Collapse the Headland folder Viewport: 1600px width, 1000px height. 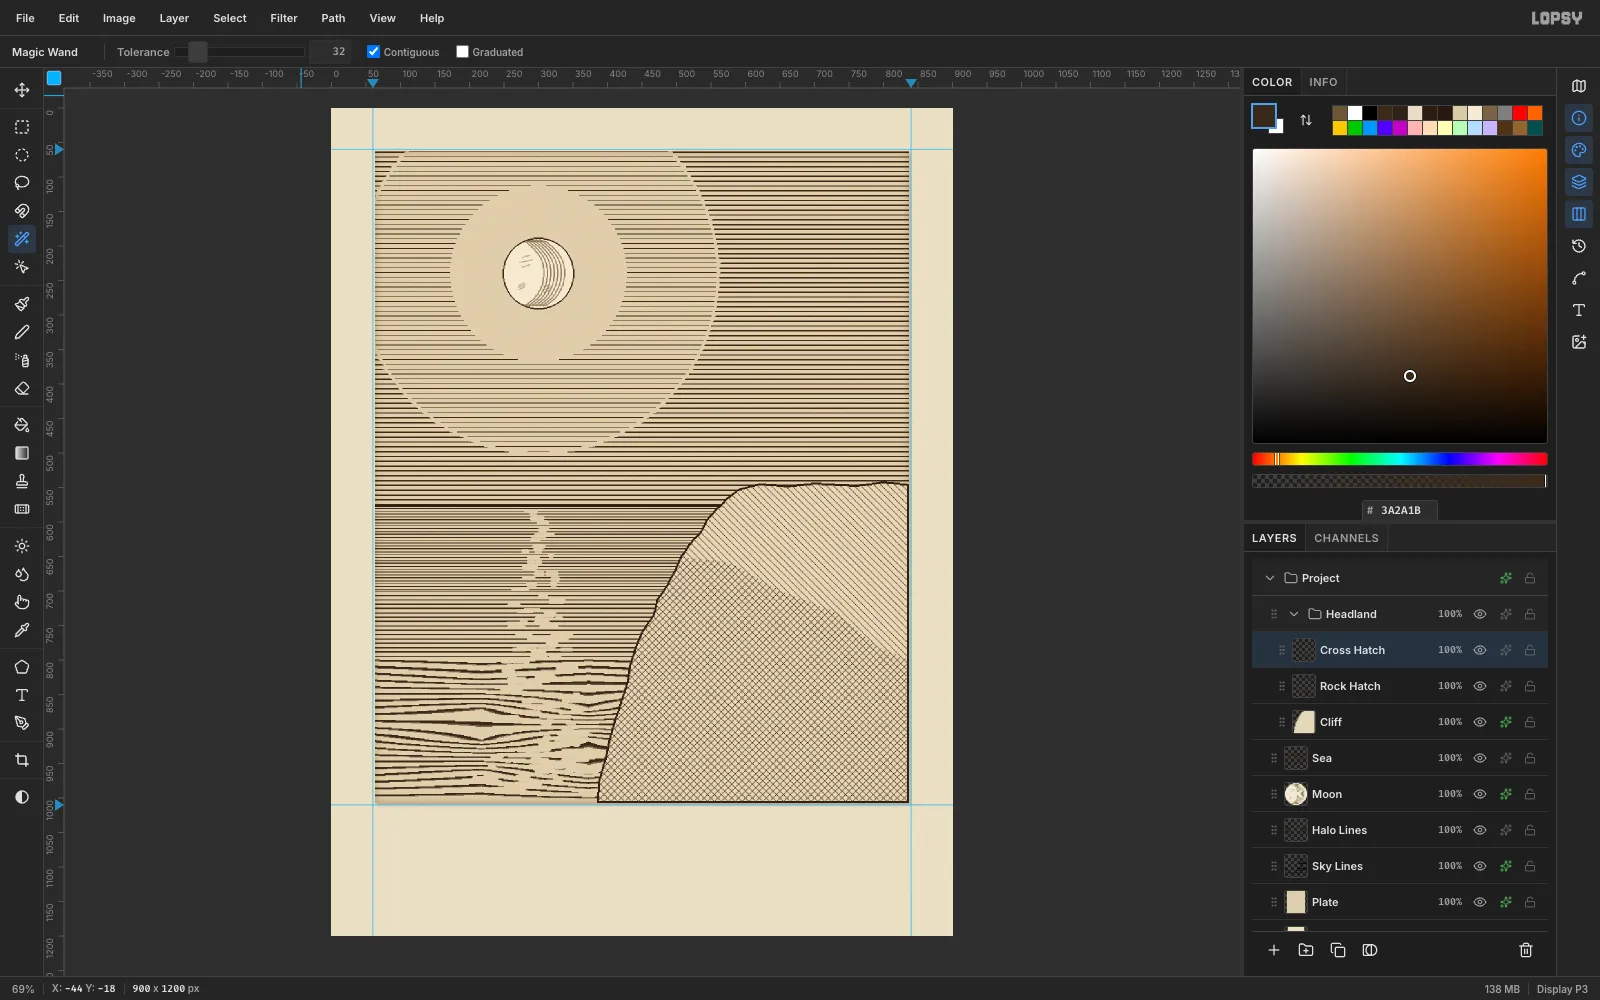point(1294,614)
